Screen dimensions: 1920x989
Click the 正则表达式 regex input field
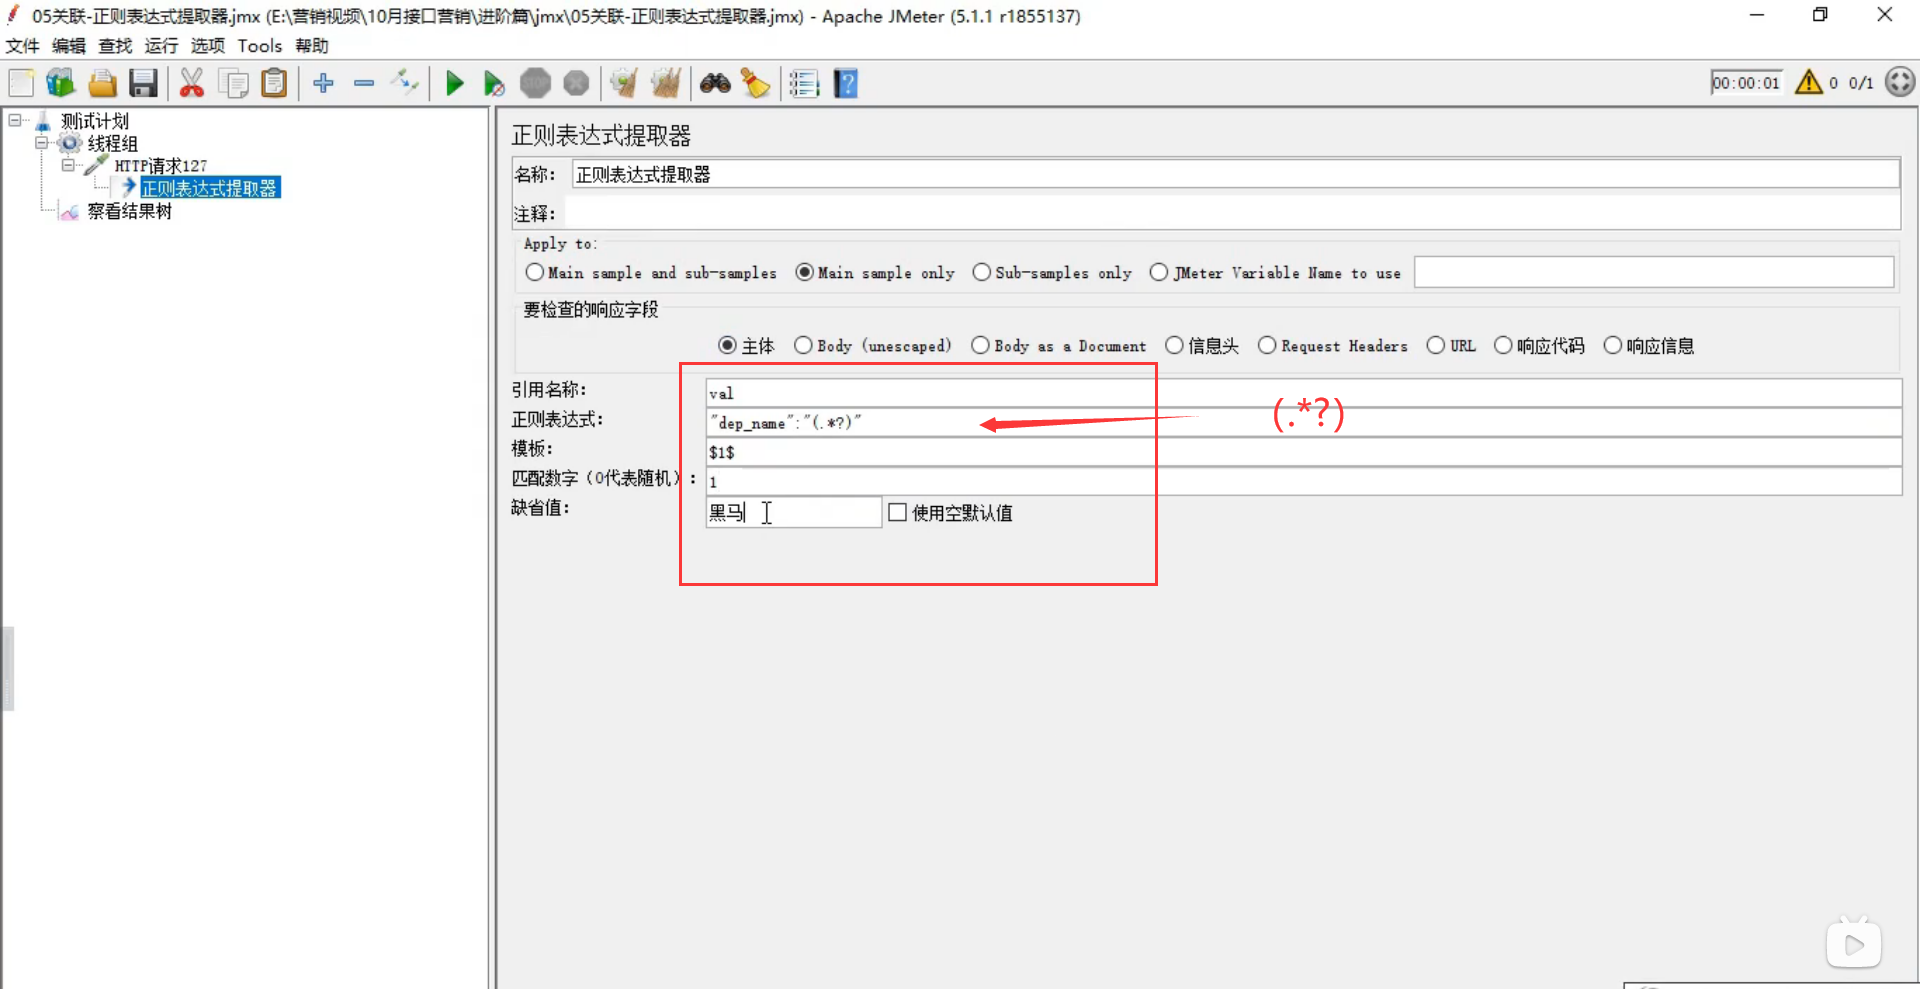point(1303,422)
